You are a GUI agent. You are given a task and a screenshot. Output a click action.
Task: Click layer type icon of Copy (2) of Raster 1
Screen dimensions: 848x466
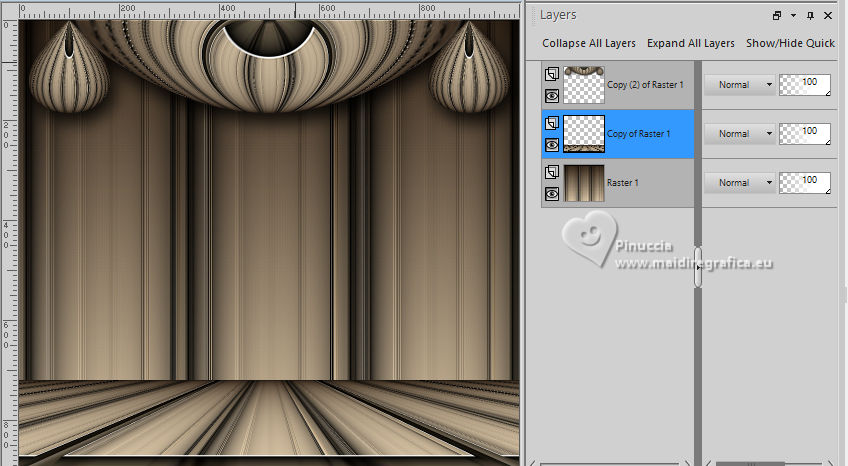tap(551, 74)
